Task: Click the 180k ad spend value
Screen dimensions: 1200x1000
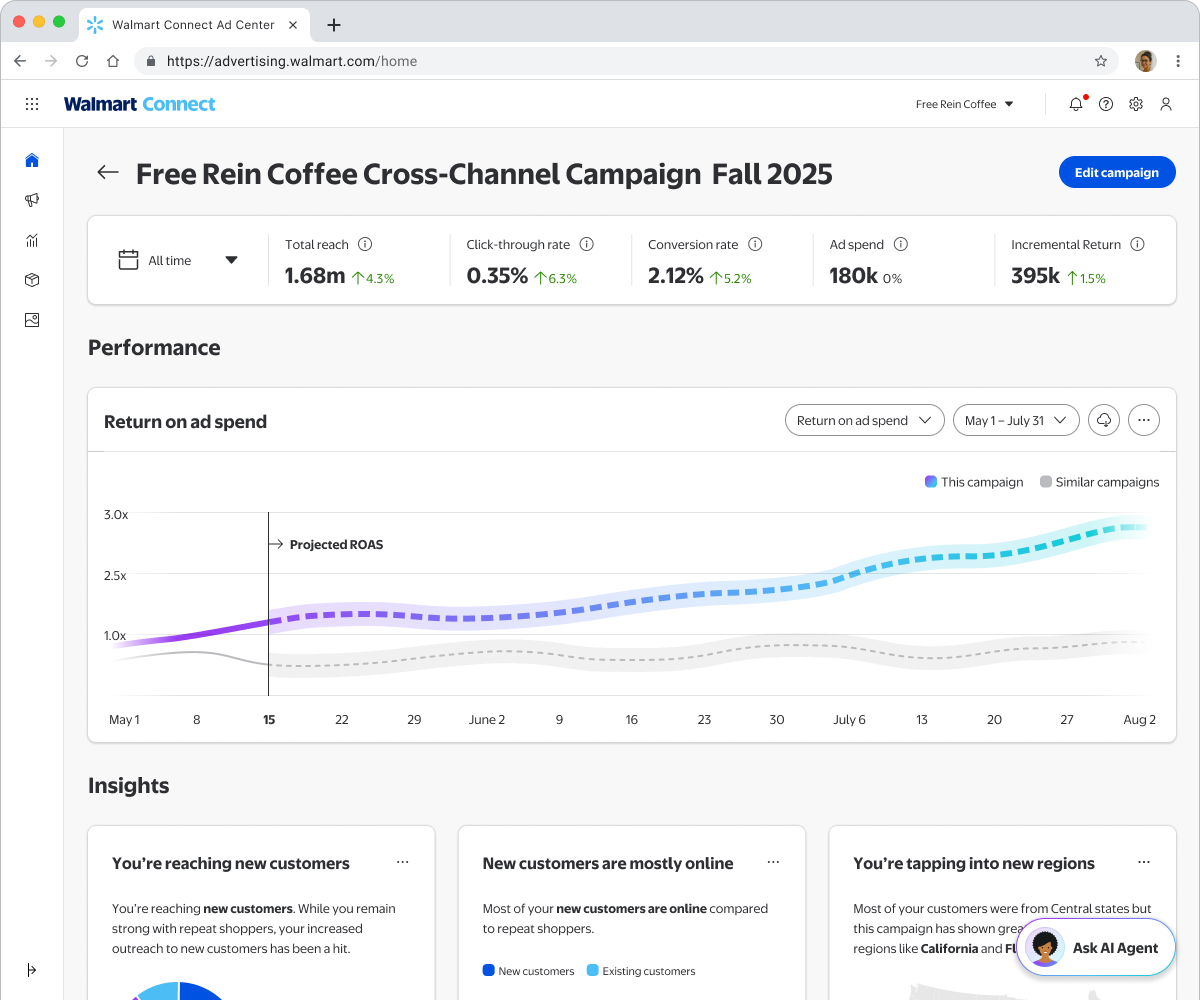Action: coord(854,276)
